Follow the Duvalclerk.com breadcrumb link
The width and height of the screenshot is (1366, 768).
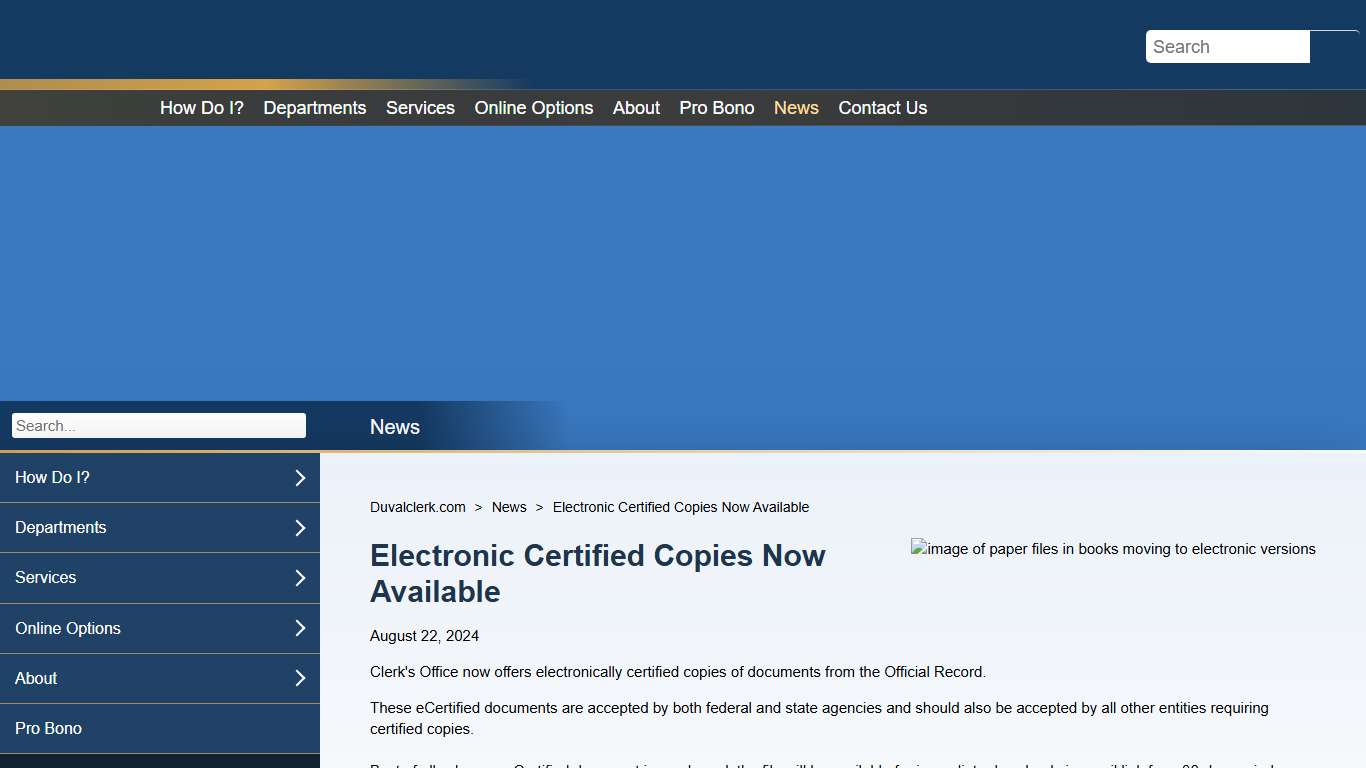(417, 507)
